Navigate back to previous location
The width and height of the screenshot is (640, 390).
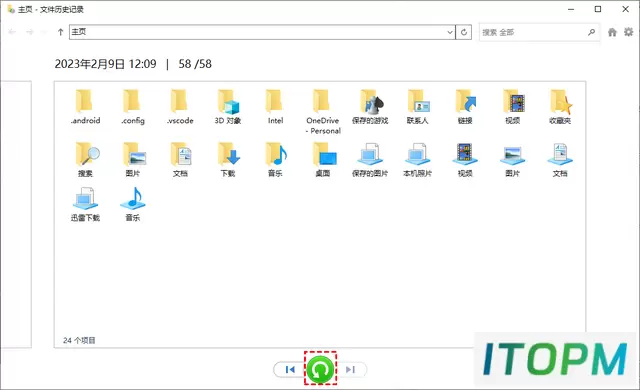point(12,32)
